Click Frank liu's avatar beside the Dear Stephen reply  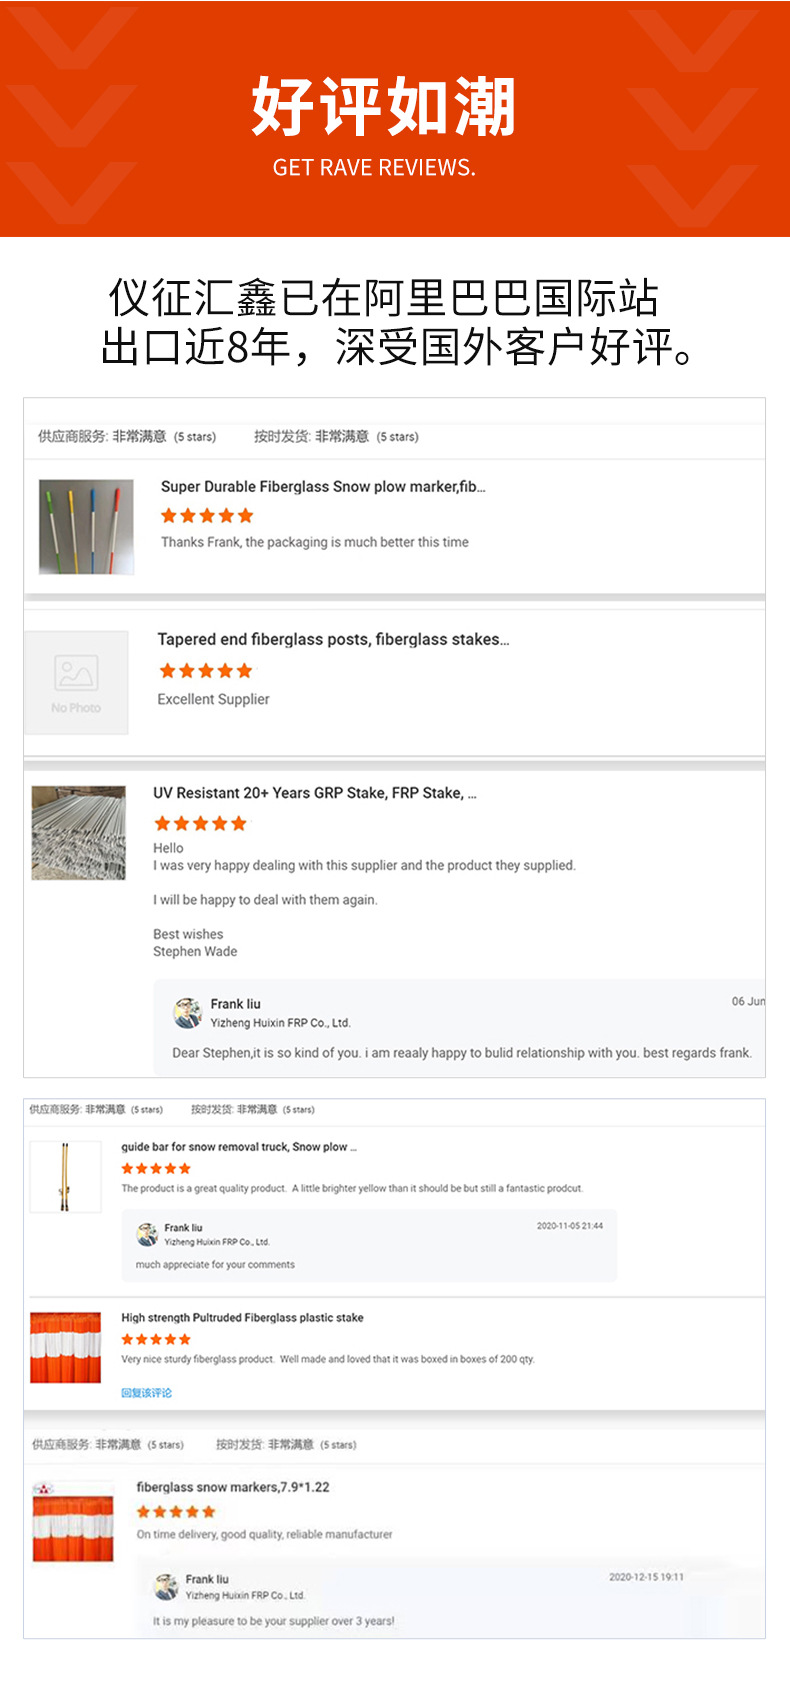click(187, 1013)
